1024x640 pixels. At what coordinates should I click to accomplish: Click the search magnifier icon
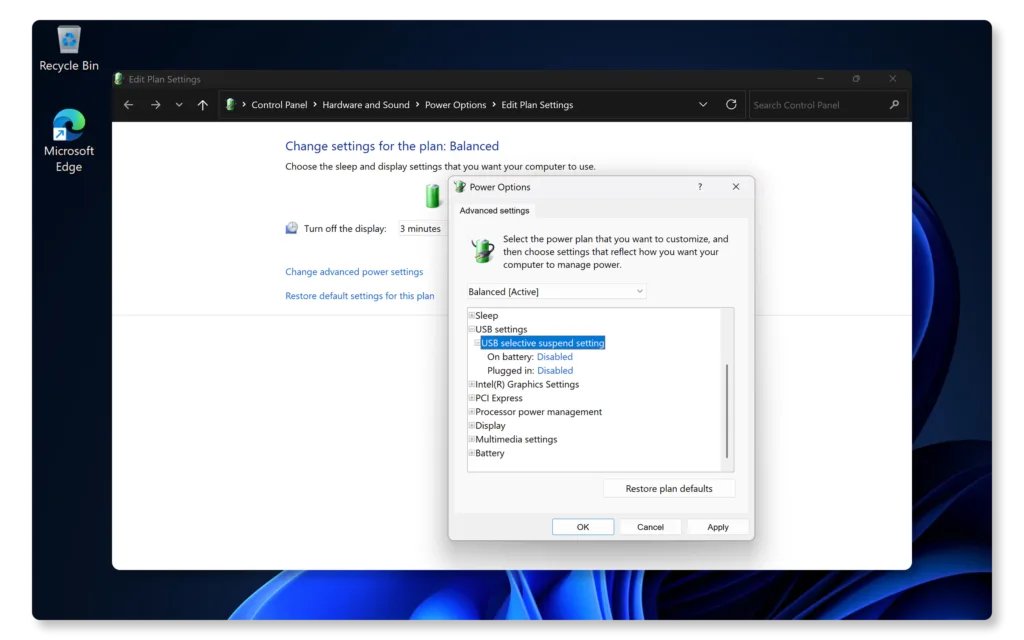click(x=894, y=104)
